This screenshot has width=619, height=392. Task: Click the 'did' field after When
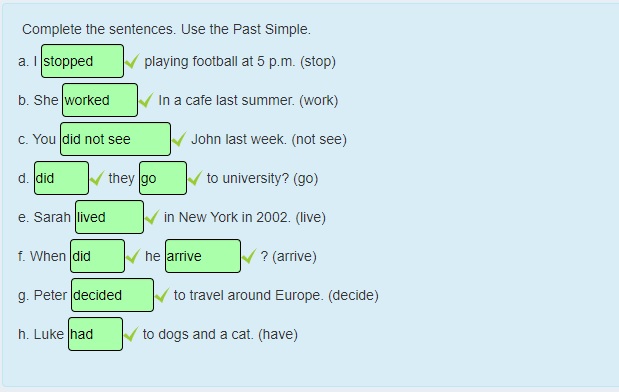98,256
